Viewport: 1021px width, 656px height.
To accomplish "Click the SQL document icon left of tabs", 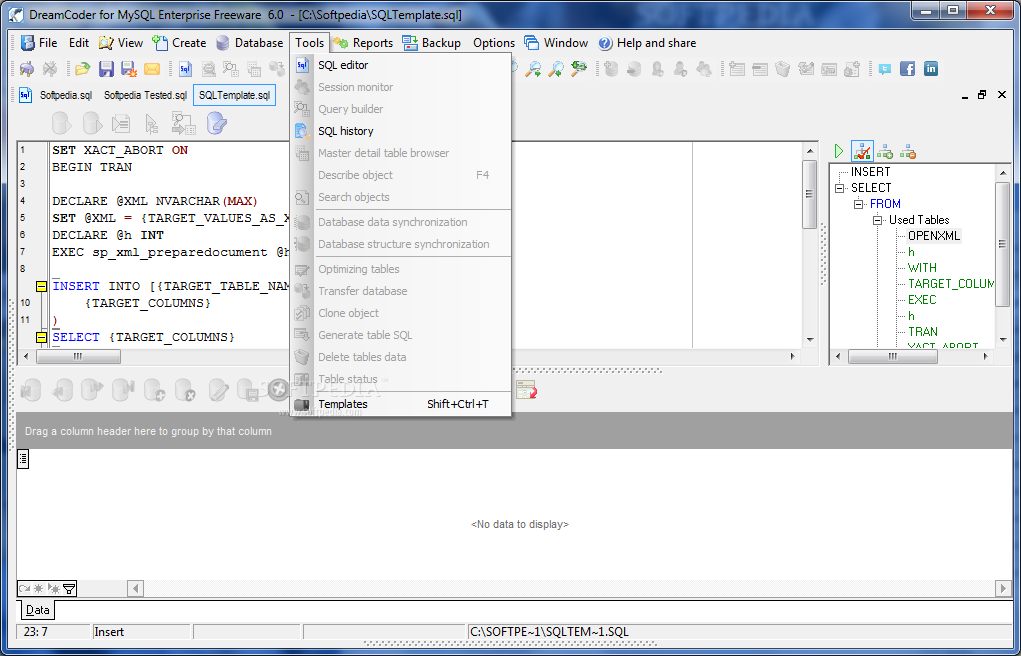I will pyautogui.click(x=25, y=95).
